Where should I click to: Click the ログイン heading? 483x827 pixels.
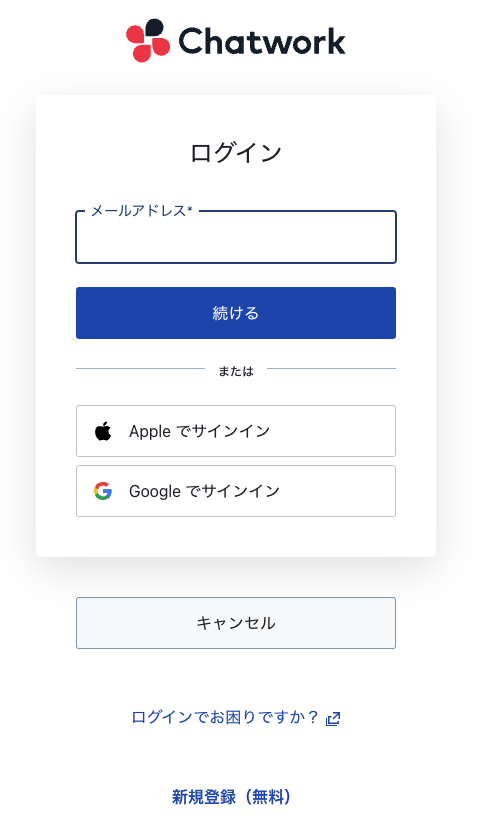[x=236, y=153]
